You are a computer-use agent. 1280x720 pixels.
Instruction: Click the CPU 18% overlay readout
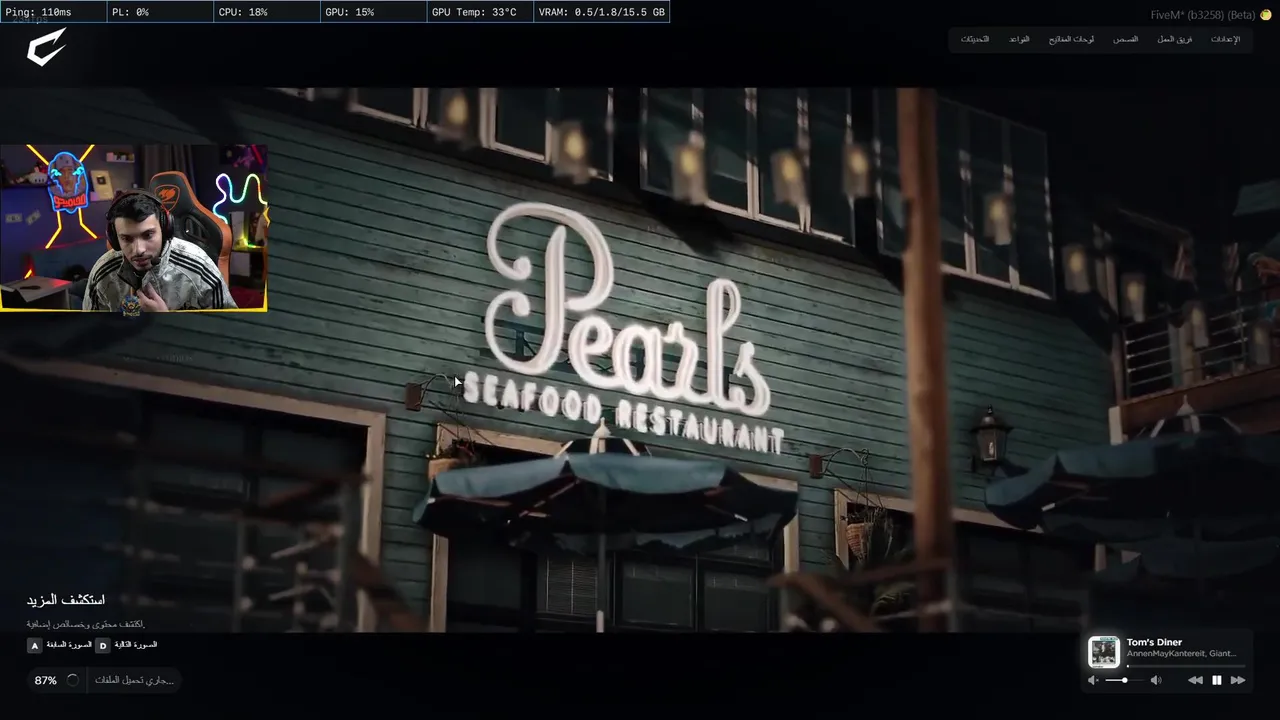click(267, 12)
